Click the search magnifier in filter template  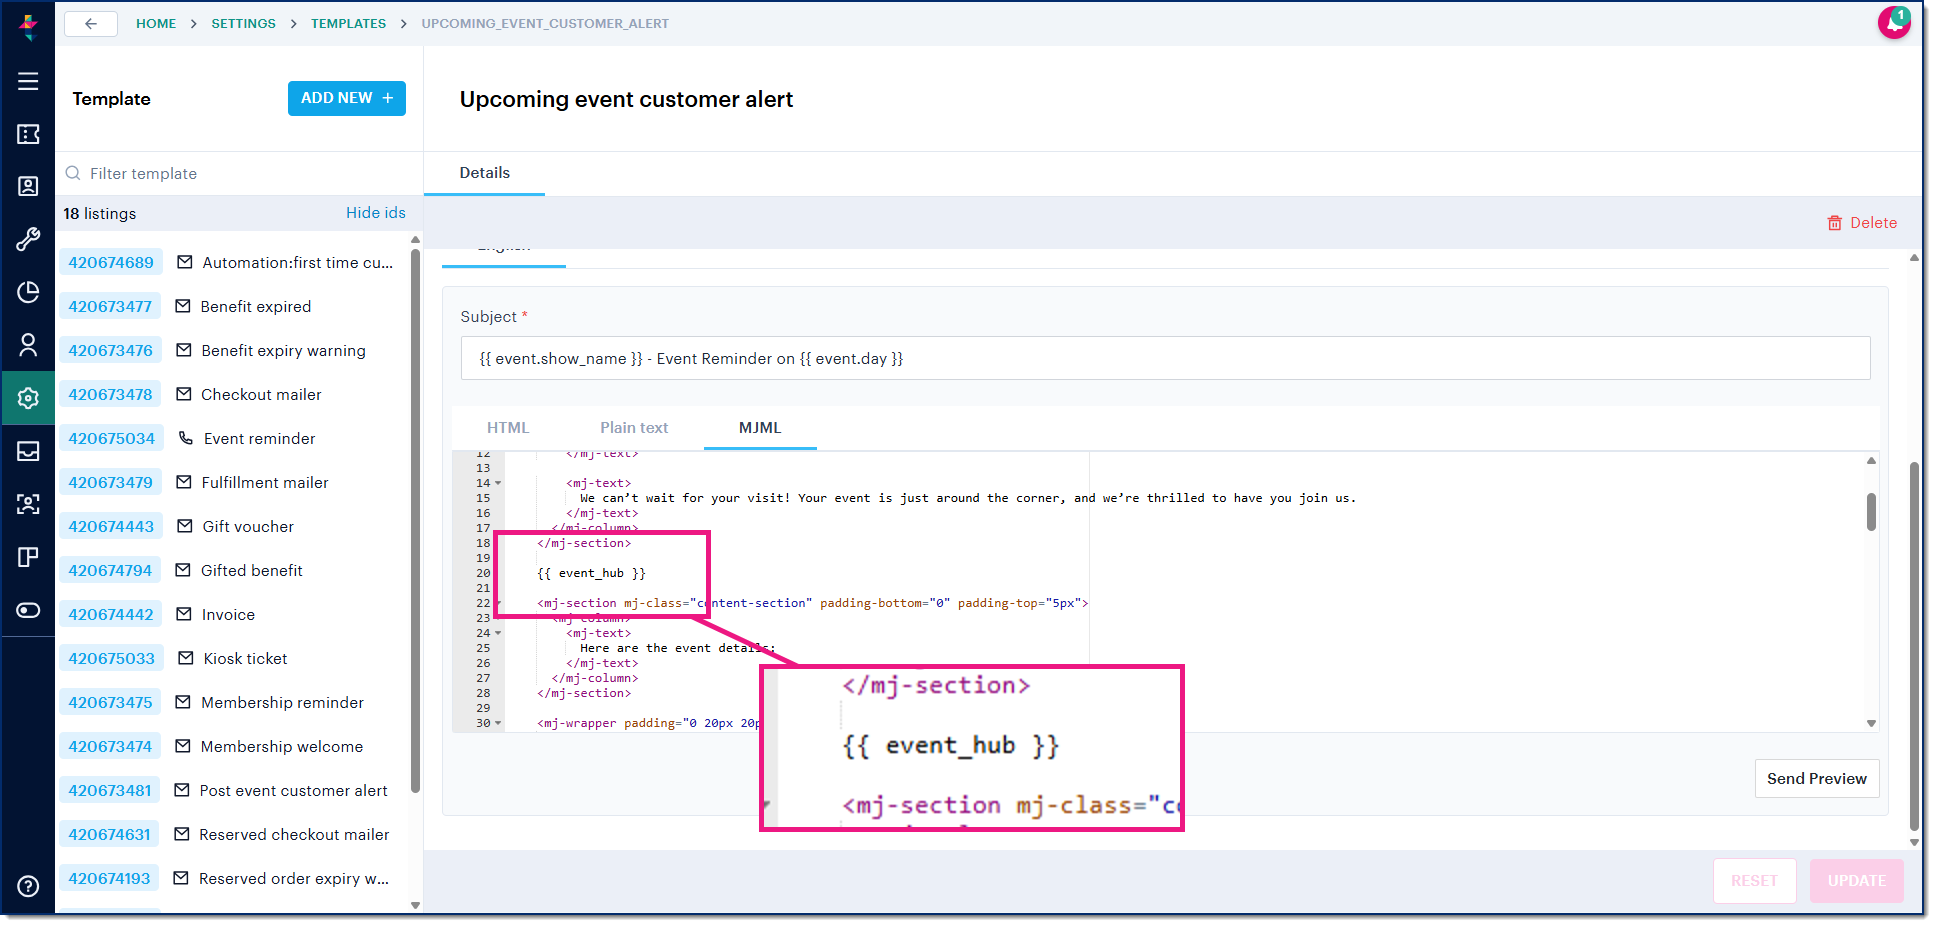pyautogui.click(x=73, y=173)
